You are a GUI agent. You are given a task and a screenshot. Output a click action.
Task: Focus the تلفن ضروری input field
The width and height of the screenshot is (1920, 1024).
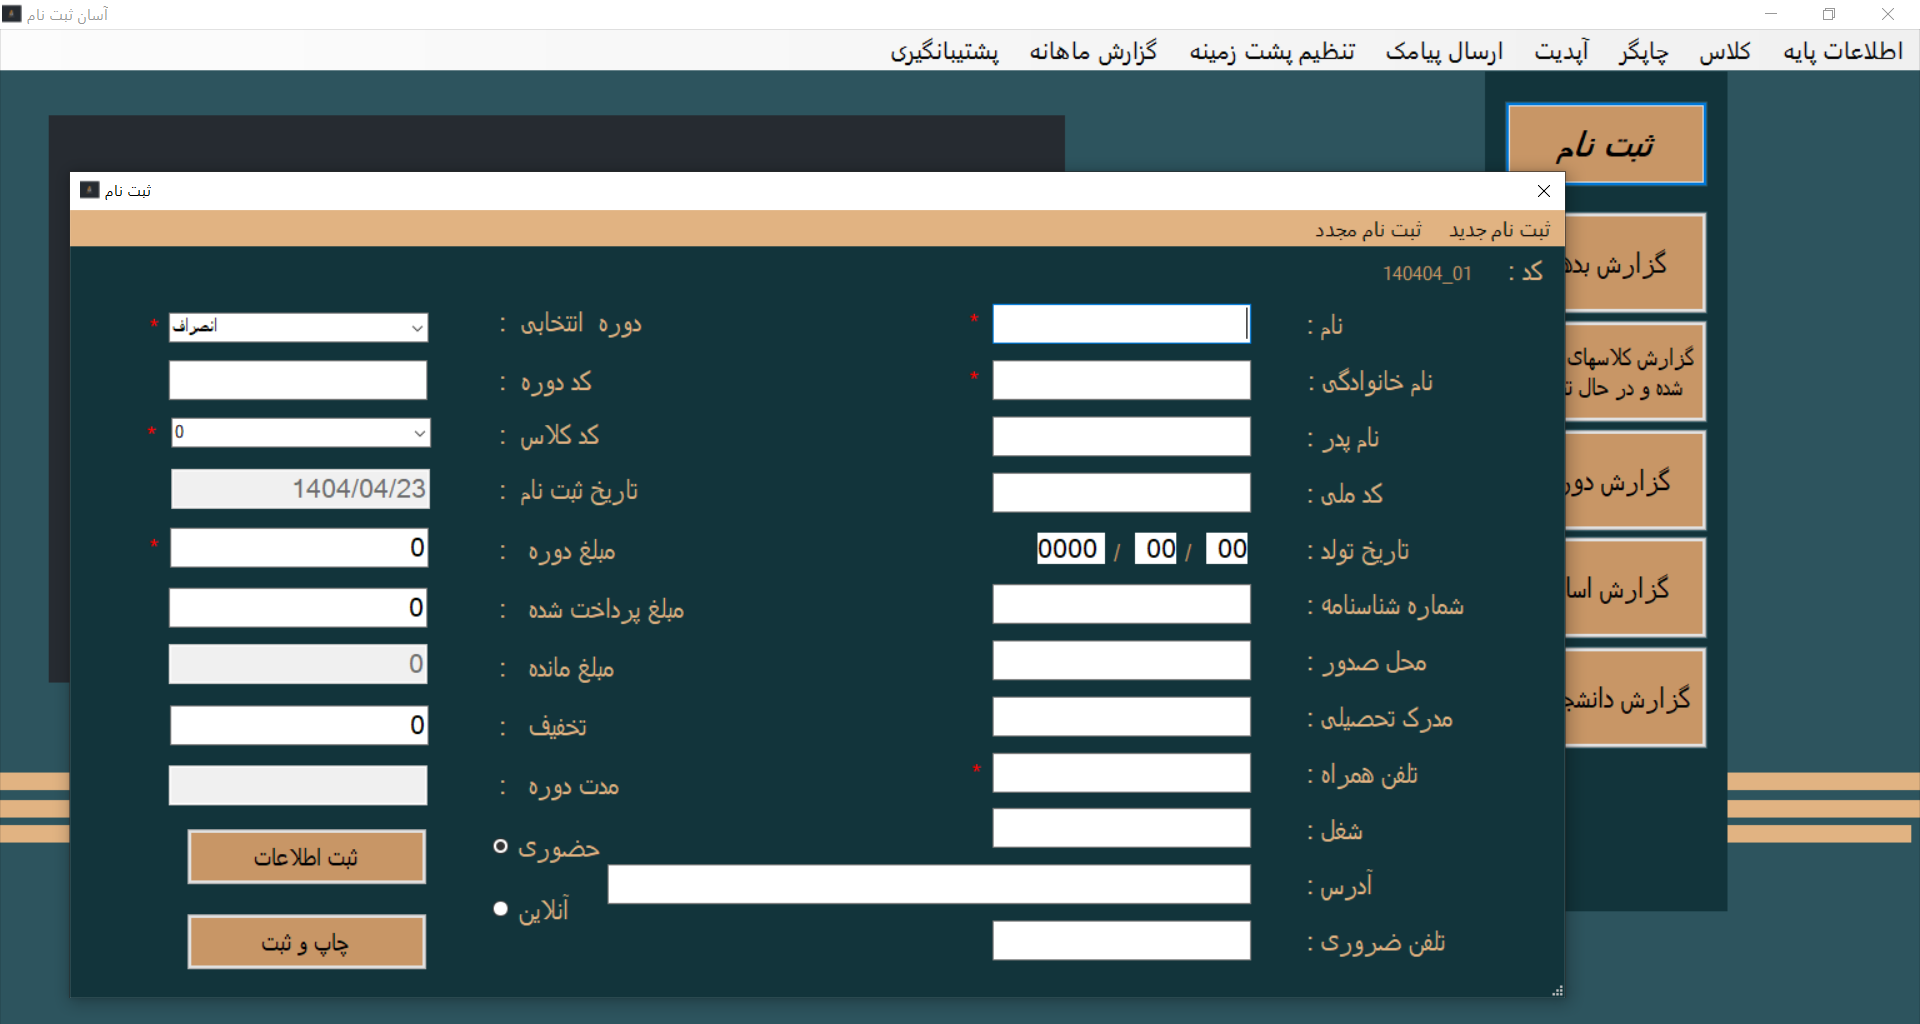tap(1121, 940)
